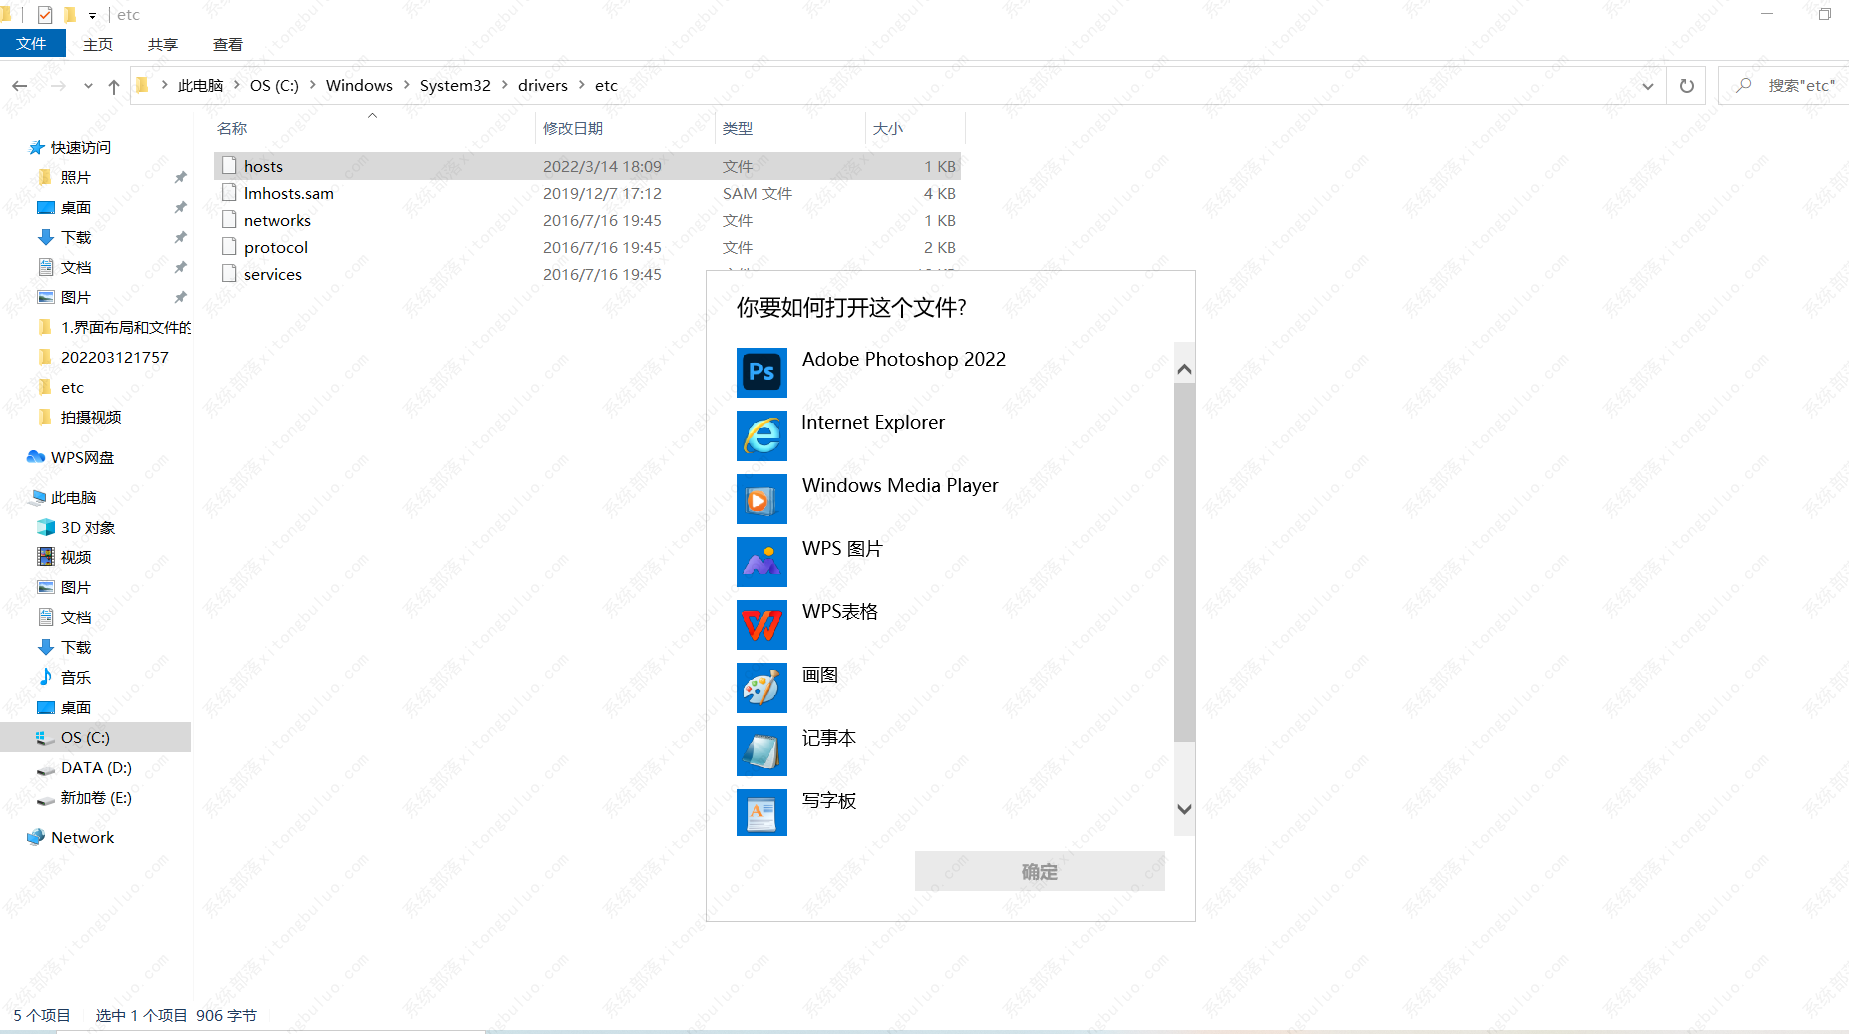Click the 确定 button
The width and height of the screenshot is (1849, 1034).
(1040, 871)
